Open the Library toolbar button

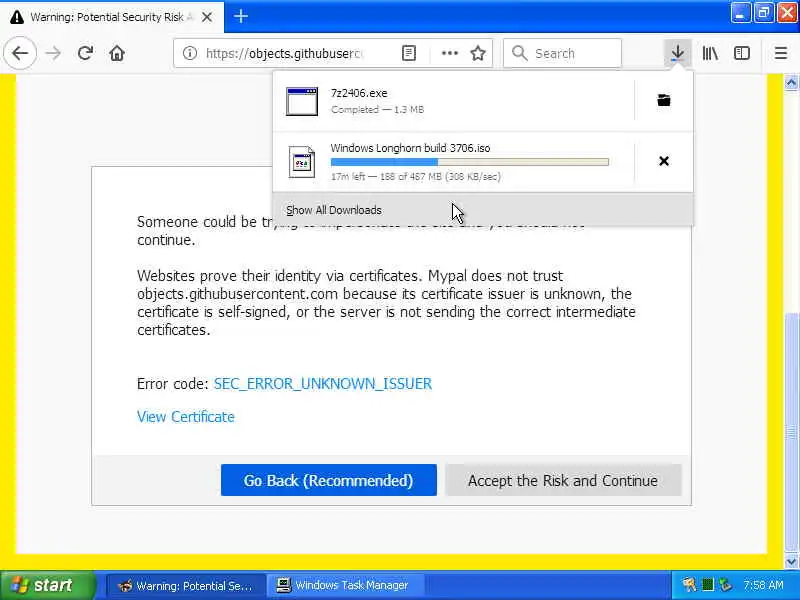[710, 53]
